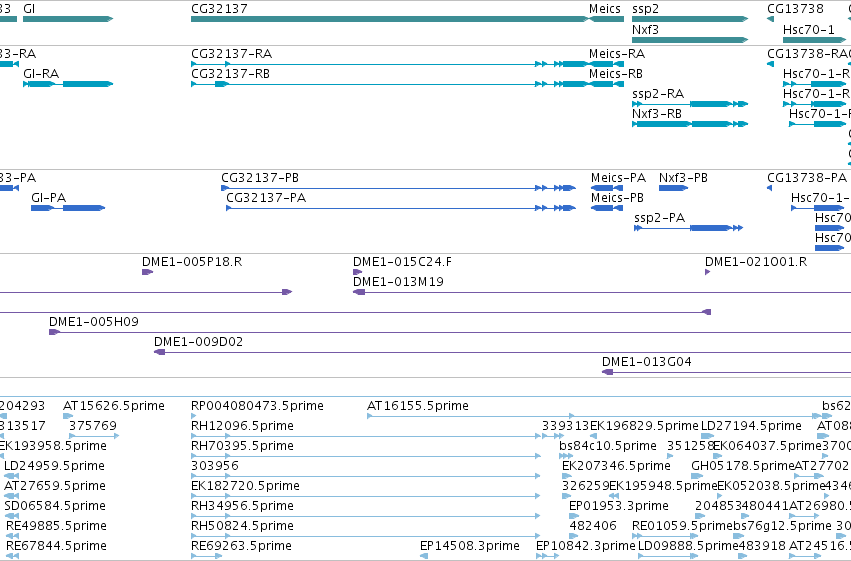Select the DME1-013G04 BAC clone
851x561 pixels.
726,373
